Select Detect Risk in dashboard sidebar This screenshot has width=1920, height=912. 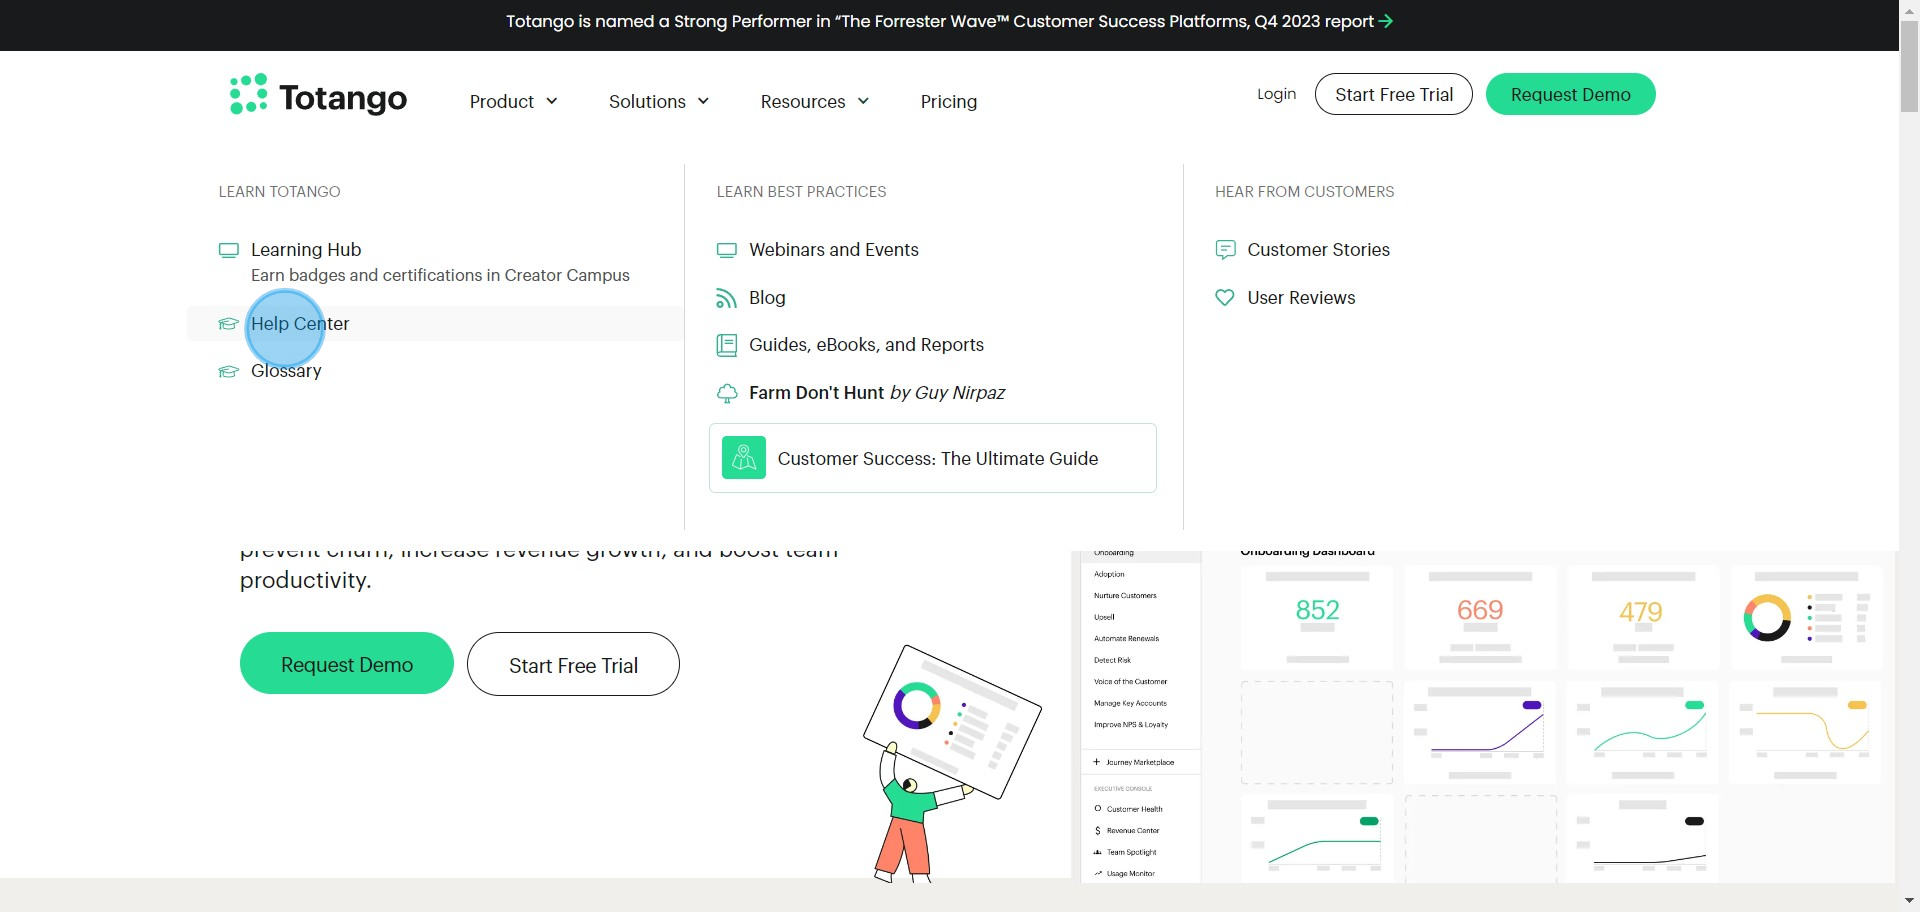click(x=1112, y=660)
